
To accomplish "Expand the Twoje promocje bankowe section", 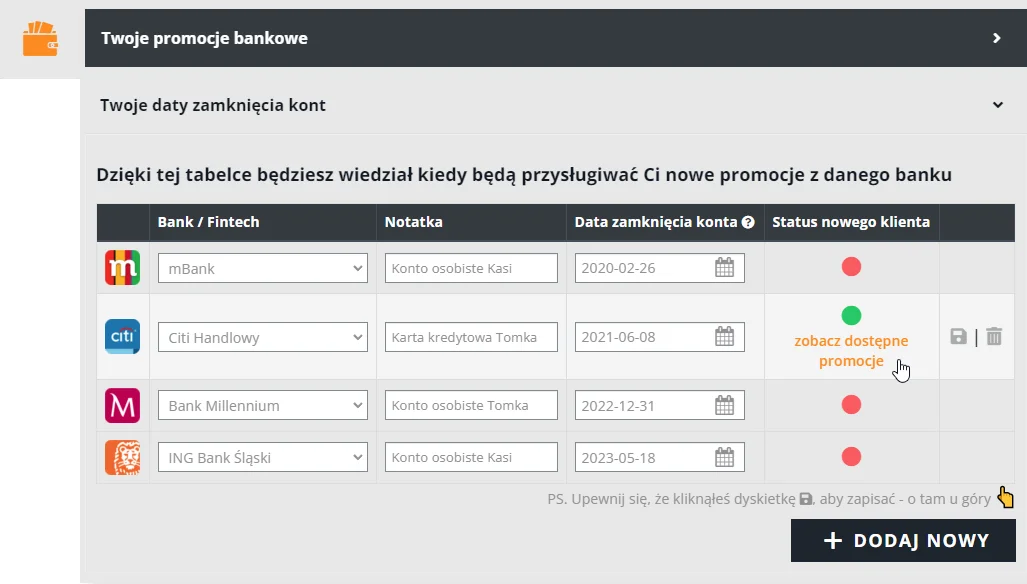I will [x=996, y=38].
